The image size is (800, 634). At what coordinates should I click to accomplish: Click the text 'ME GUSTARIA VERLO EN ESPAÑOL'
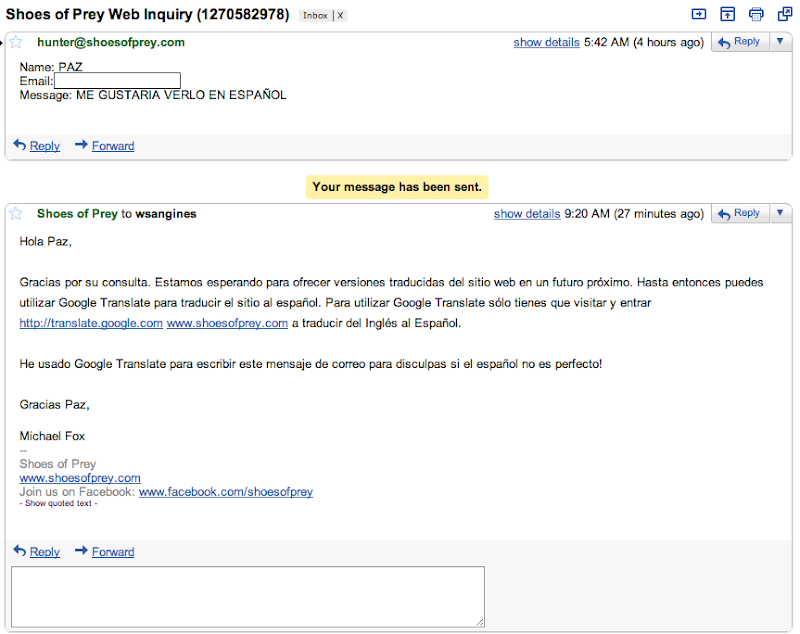(181, 95)
